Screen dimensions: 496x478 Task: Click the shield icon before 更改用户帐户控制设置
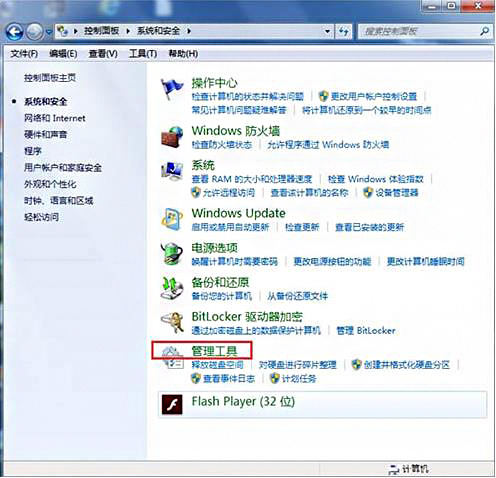point(323,96)
